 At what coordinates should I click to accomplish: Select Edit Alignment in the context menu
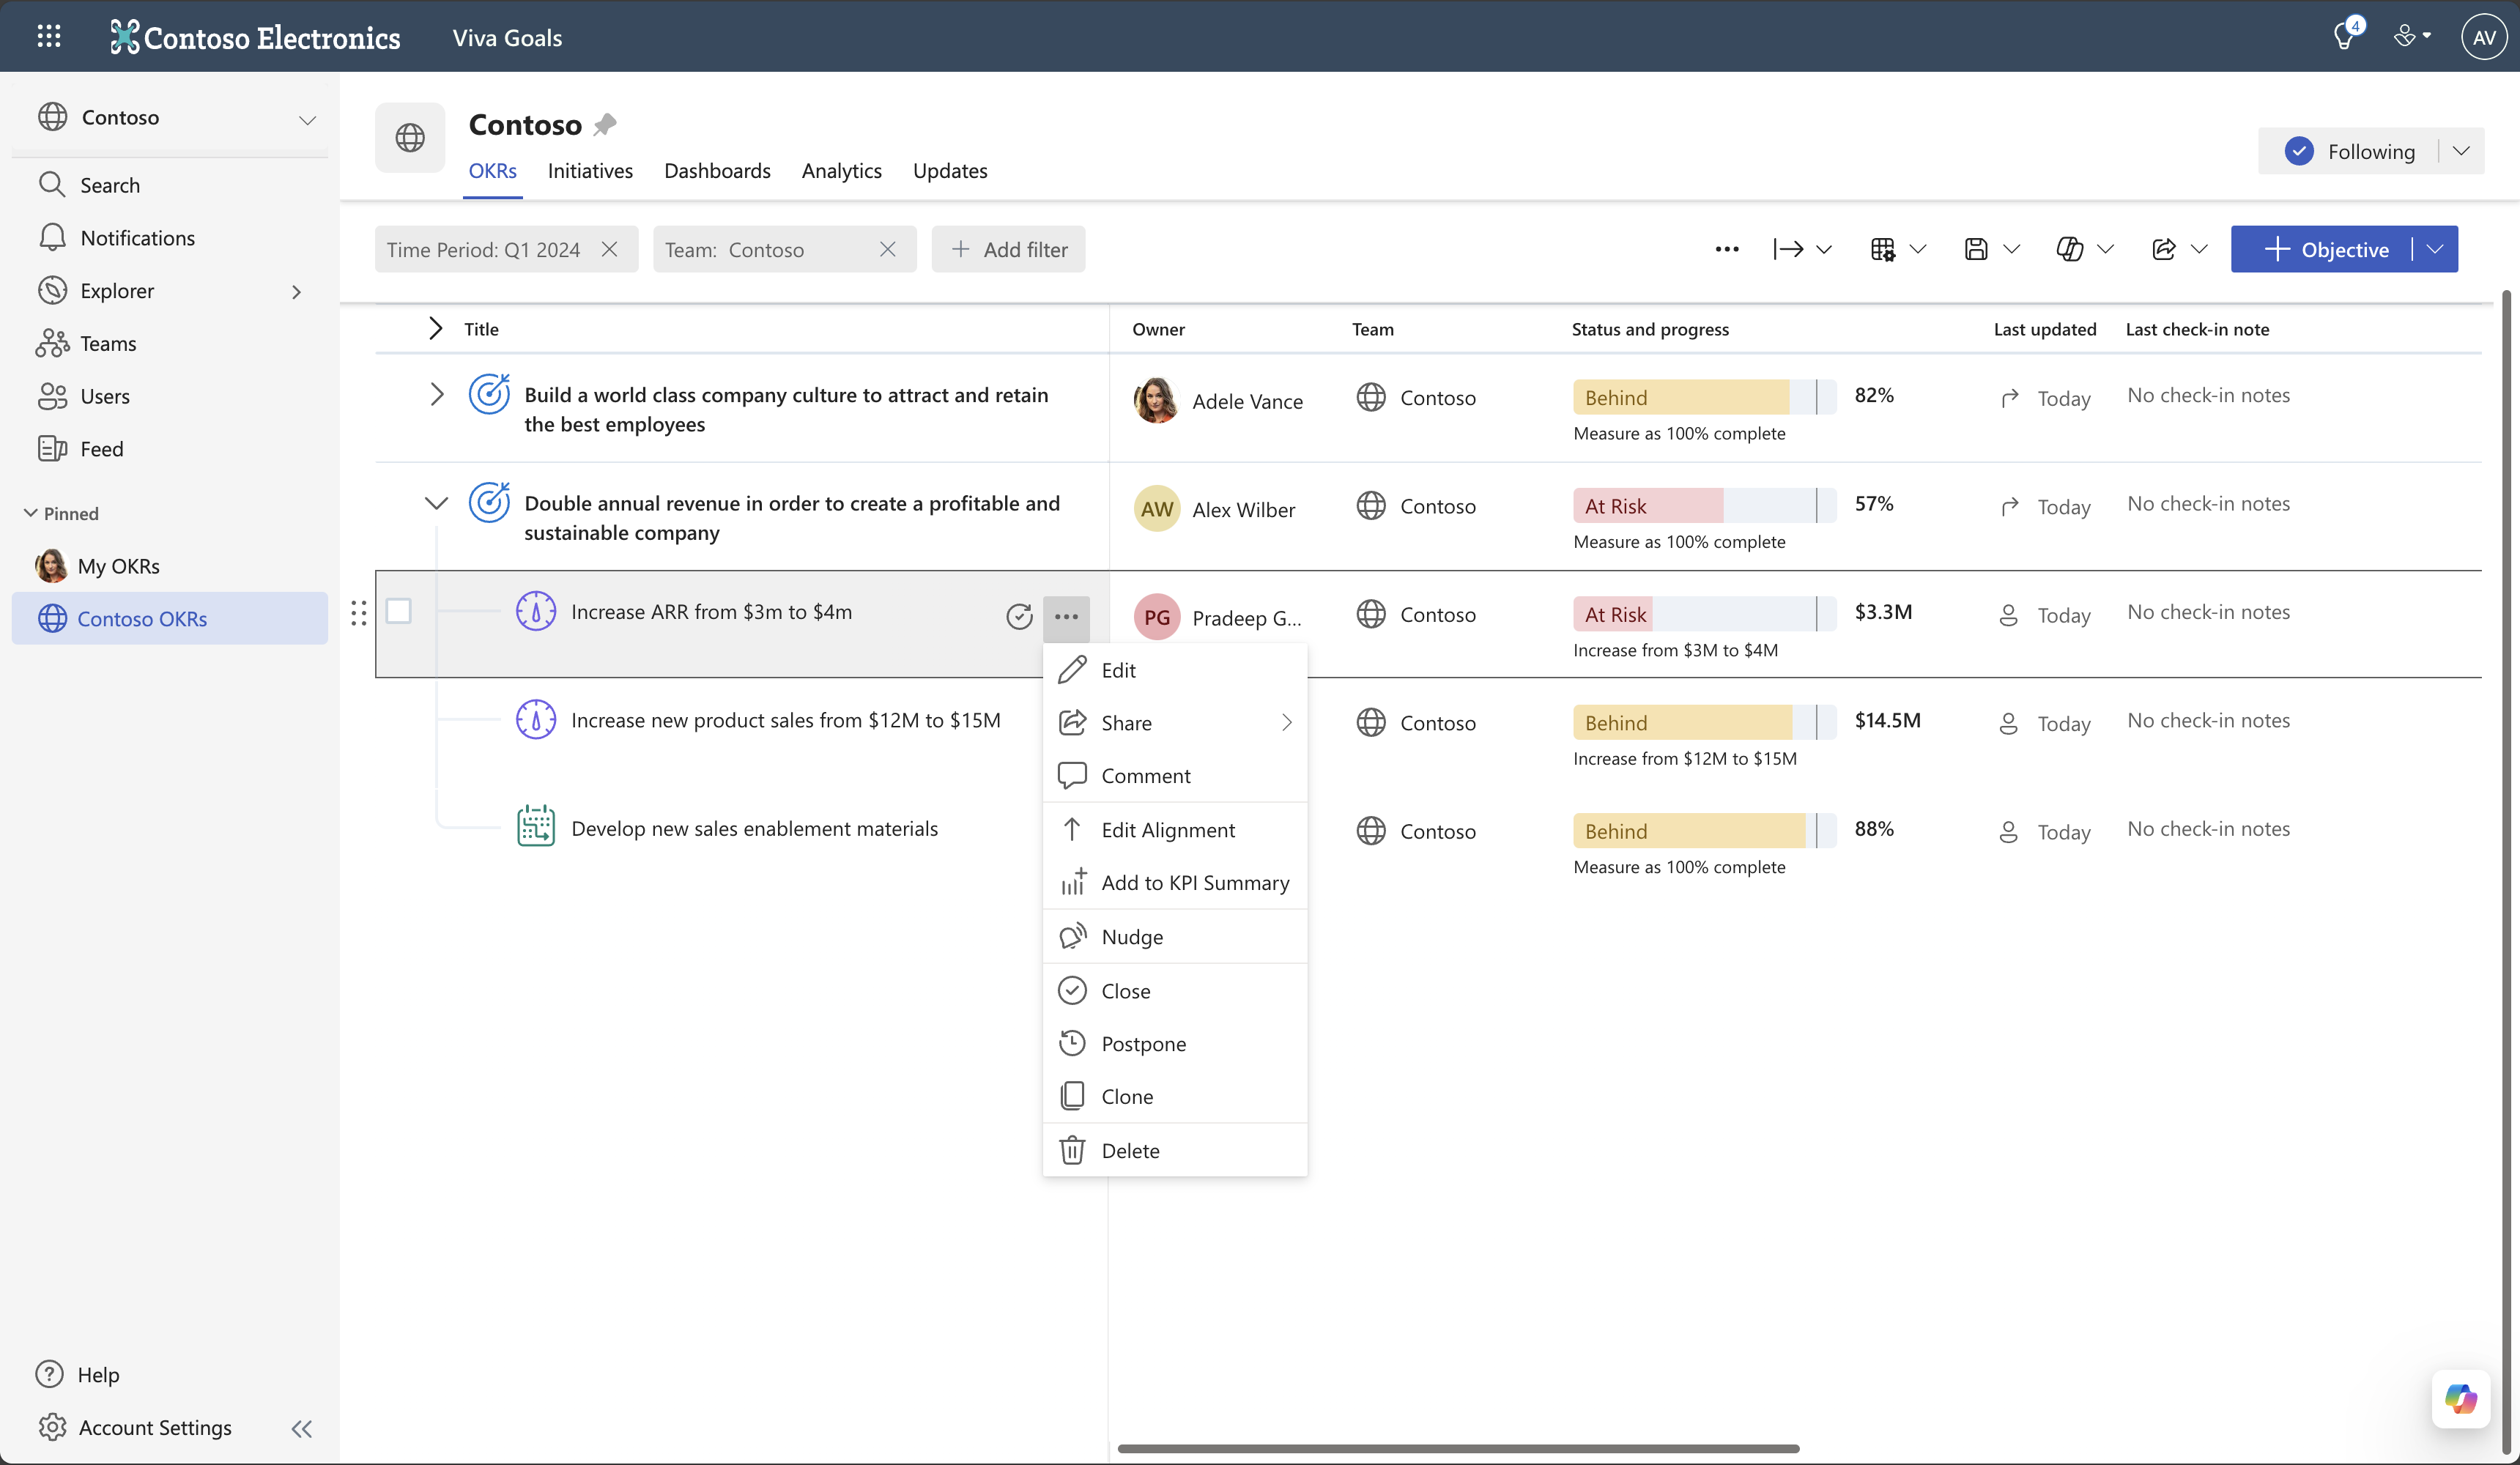pyautogui.click(x=1175, y=830)
